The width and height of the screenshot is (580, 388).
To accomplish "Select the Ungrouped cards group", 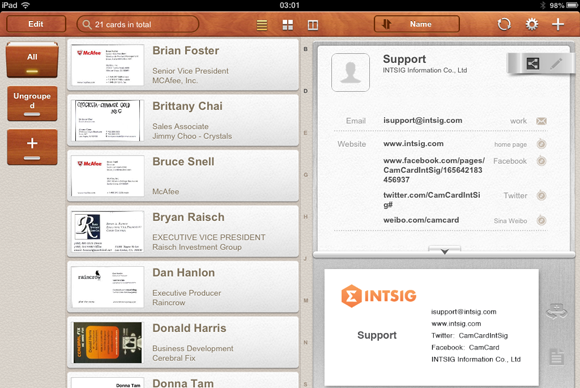I will (32, 104).
